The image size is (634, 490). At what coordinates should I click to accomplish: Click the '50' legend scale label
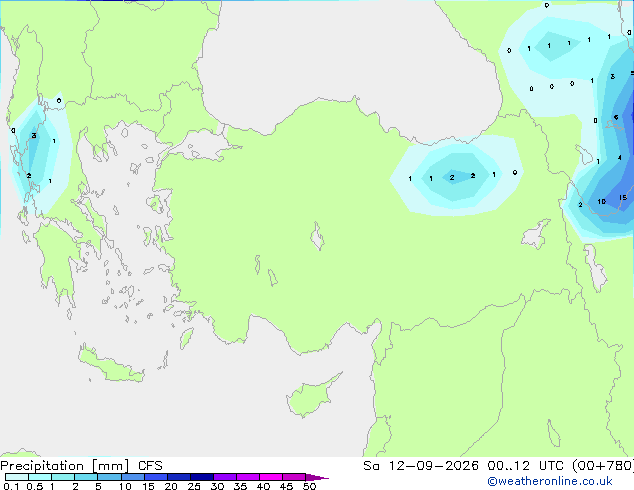click(309, 486)
